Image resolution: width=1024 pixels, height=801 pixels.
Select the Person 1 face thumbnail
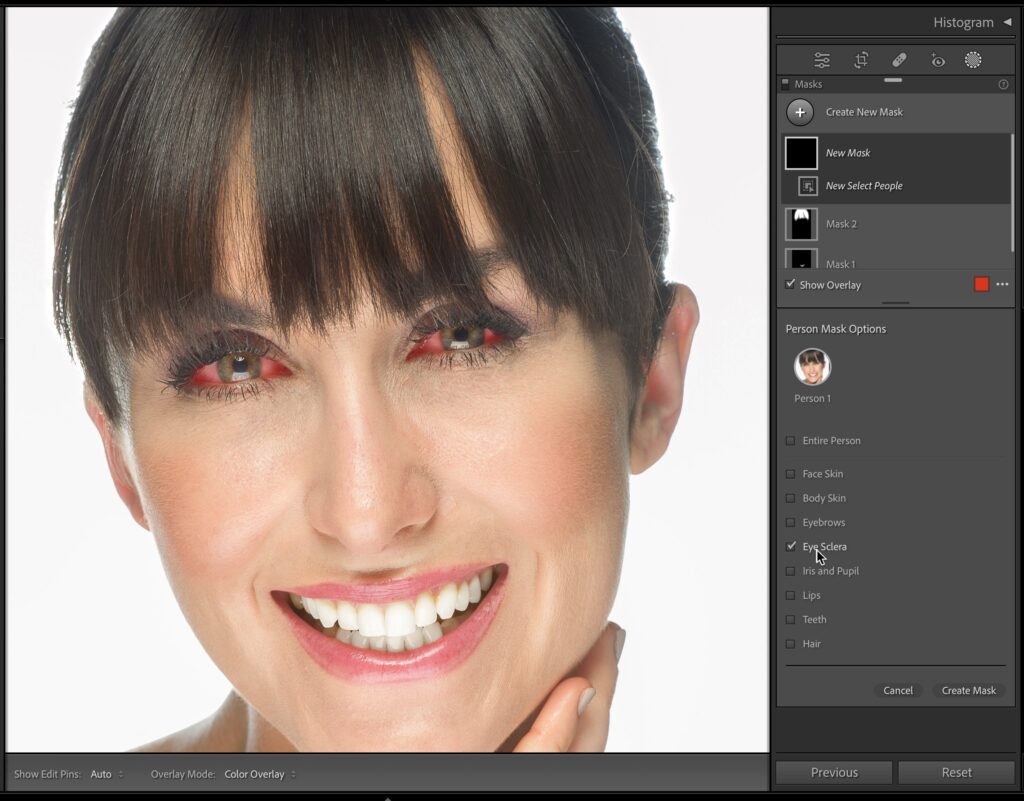click(x=812, y=367)
